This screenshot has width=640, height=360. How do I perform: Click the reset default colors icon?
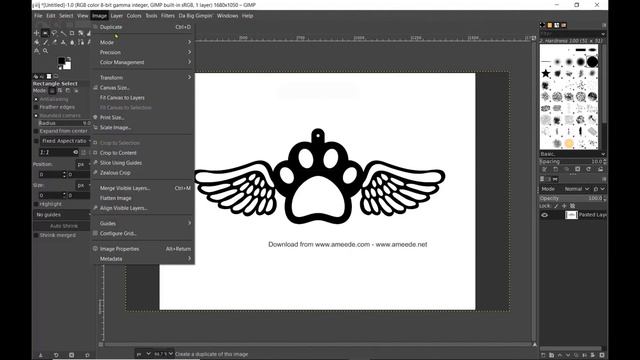[x=60, y=68]
